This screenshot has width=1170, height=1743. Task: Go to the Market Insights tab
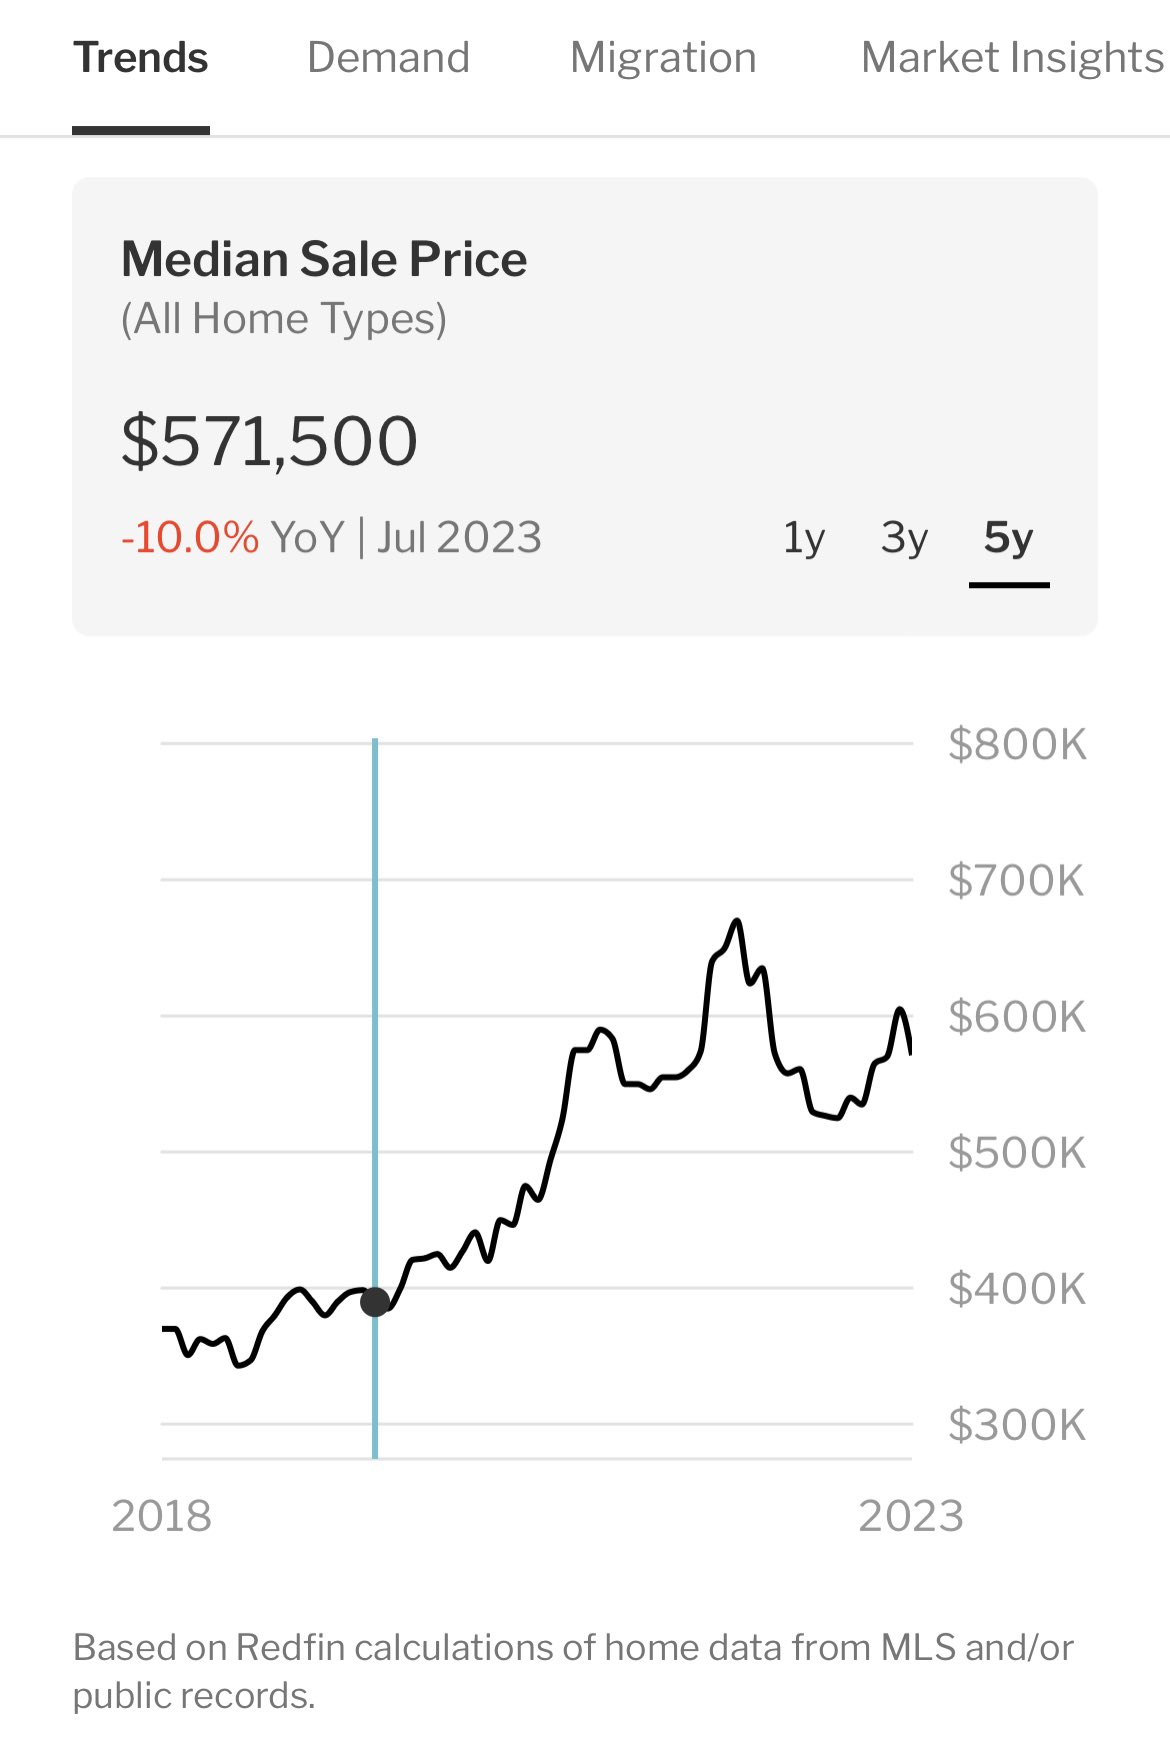pyautogui.click(x=1012, y=58)
